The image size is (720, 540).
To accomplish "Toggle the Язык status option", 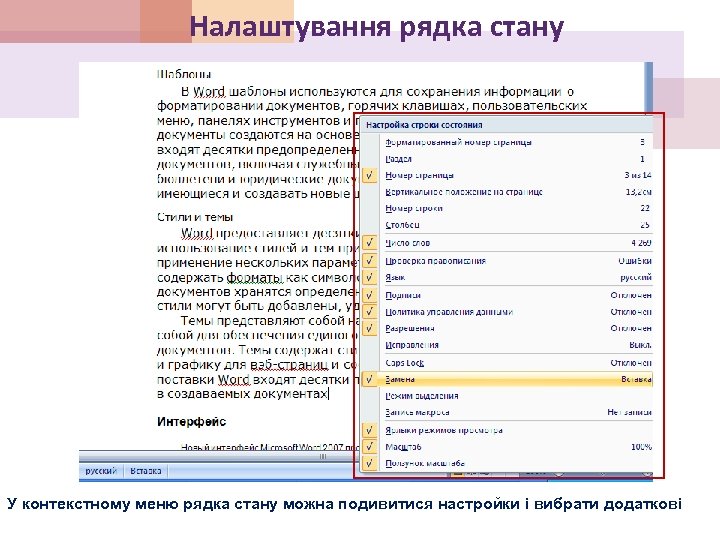I will pyautogui.click(x=507, y=277).
